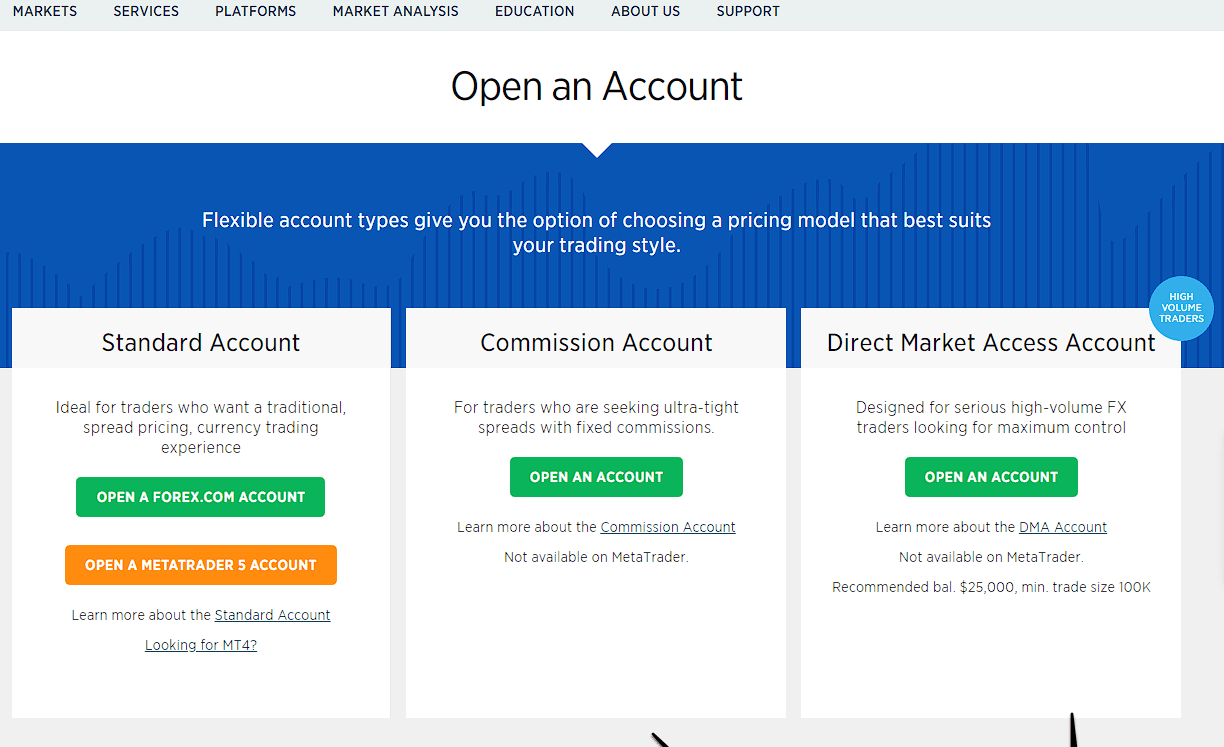Click 'For traders who are seeking ultra-tight' description

pos(596,417)
